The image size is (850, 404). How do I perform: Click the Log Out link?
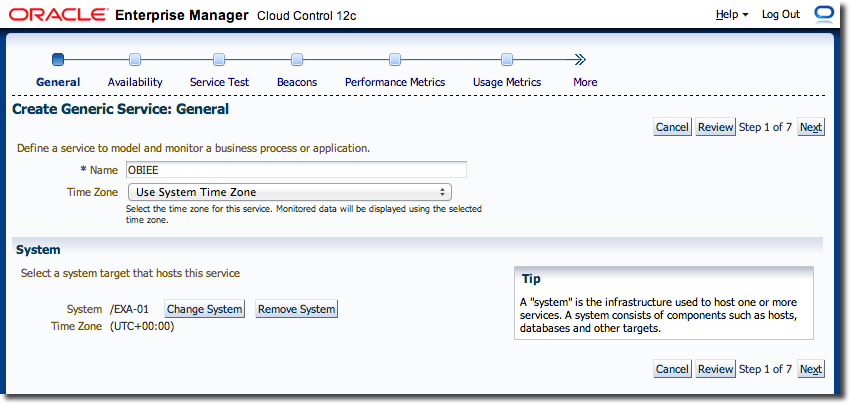[781, 14]
